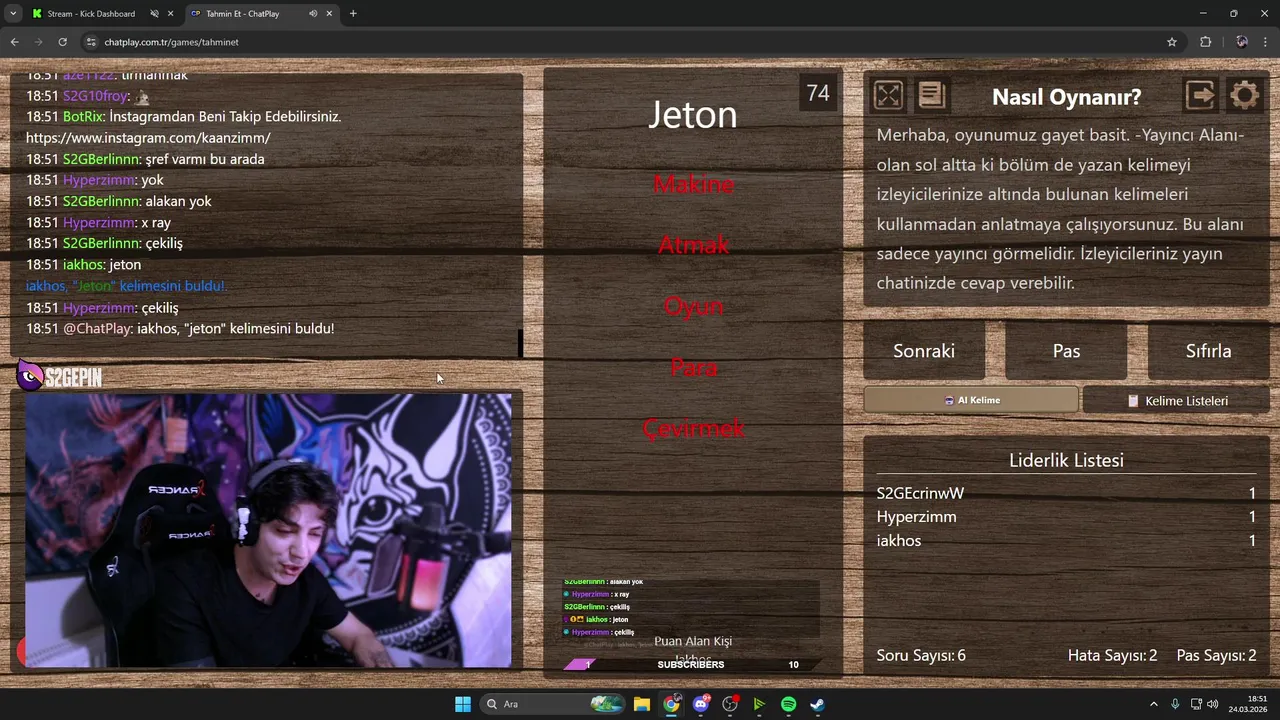This screenshot has height=720, width=1280.
Task: Click the browser forward arrow
Action: [x=38, y=42]
